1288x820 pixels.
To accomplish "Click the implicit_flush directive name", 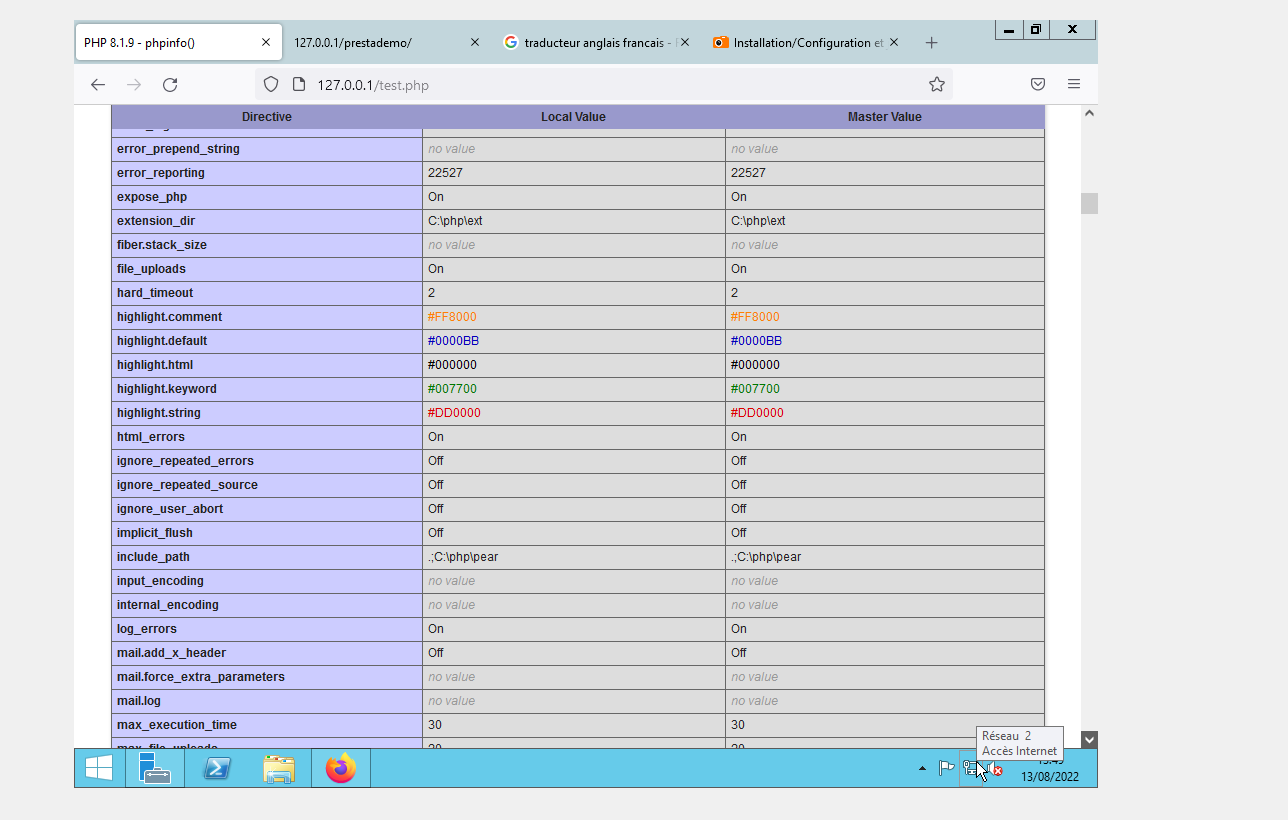I will pos(155,533).
